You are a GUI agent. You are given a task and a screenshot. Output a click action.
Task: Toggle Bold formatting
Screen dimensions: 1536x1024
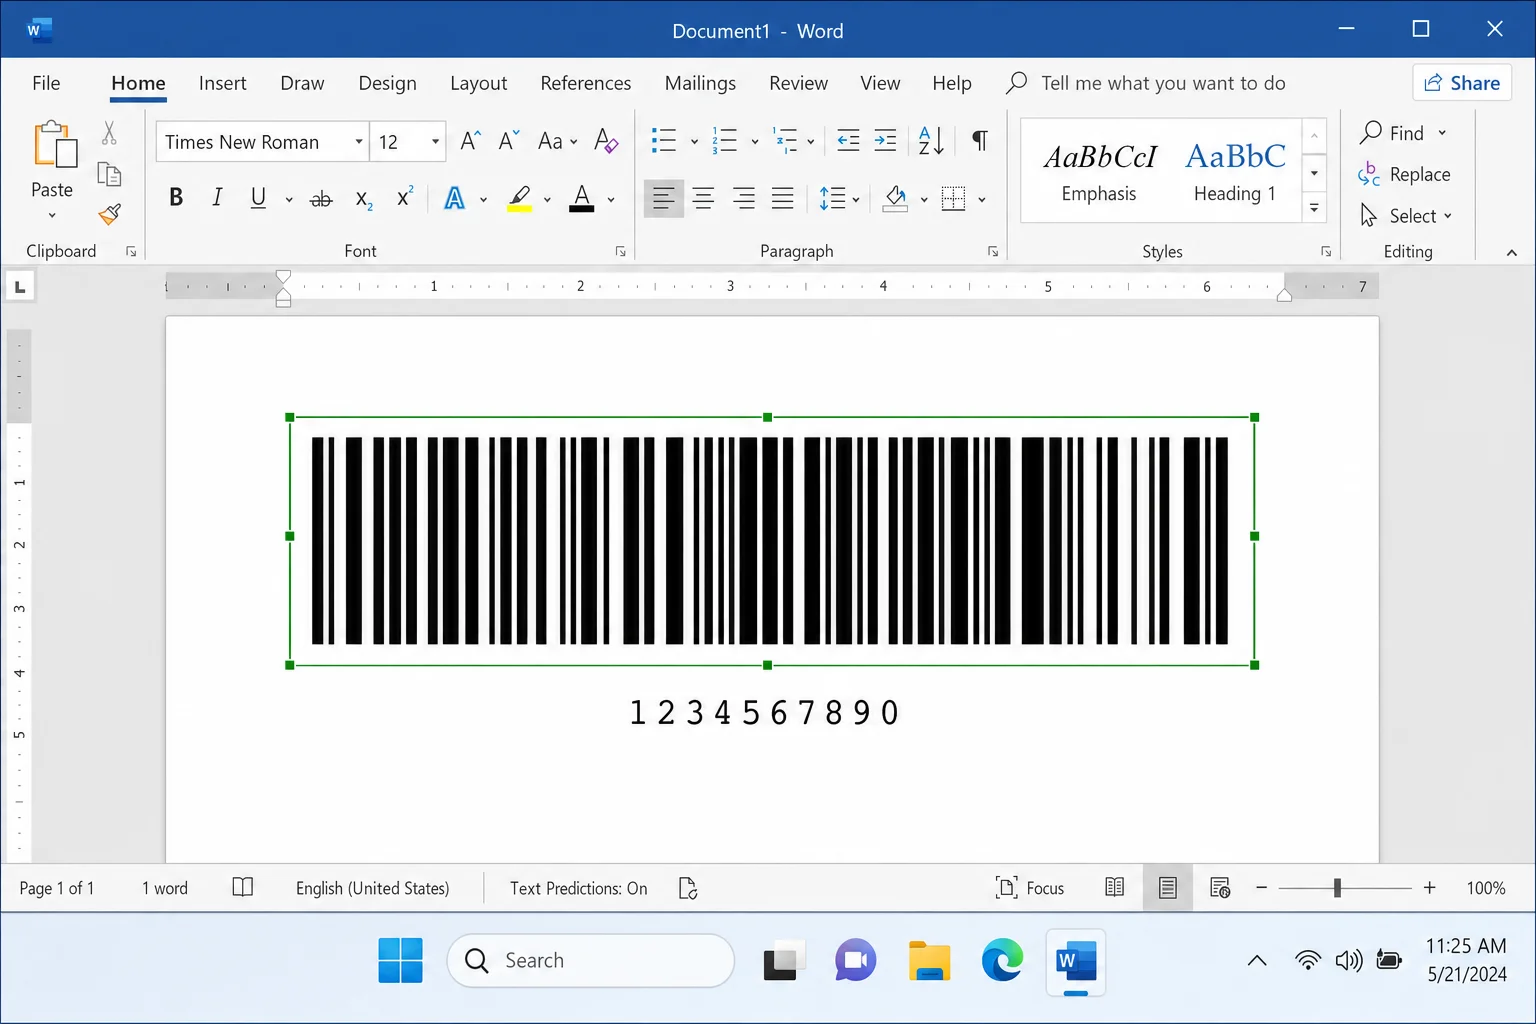[x=176, y=198]
